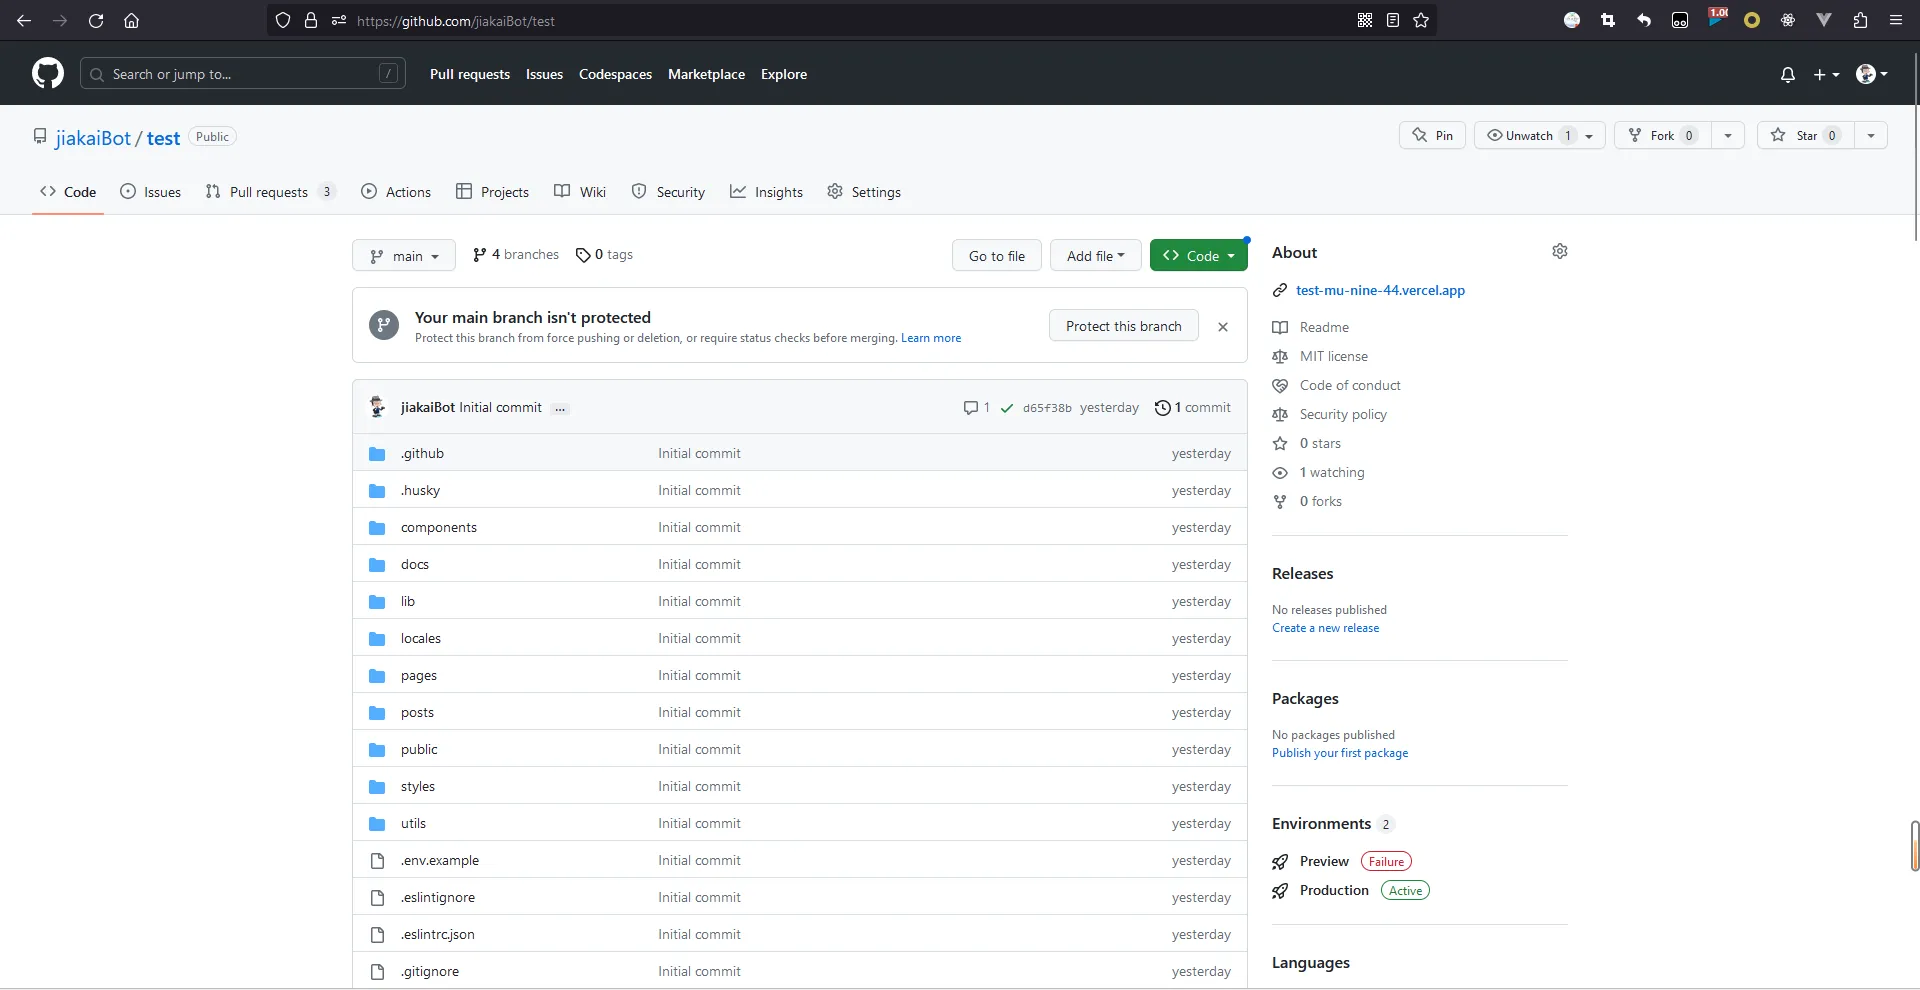Image resolution: width=1920 pixels, height=990 pixels.
Task: Go back with browser back arrow
Action: 24,20
